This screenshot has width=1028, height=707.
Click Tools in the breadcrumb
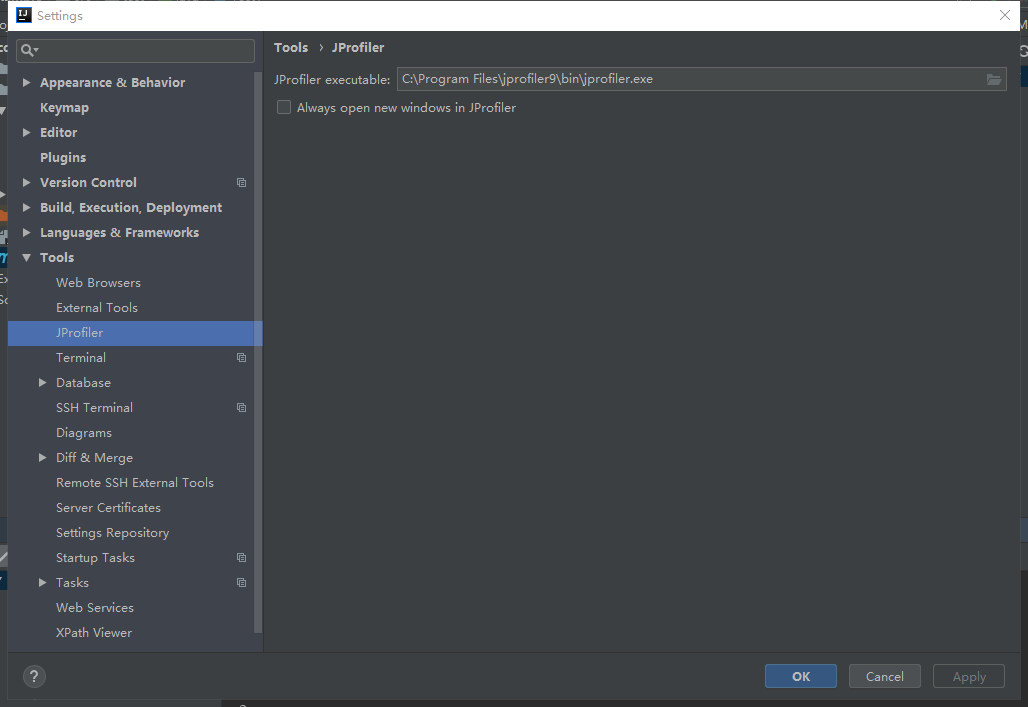291,48
